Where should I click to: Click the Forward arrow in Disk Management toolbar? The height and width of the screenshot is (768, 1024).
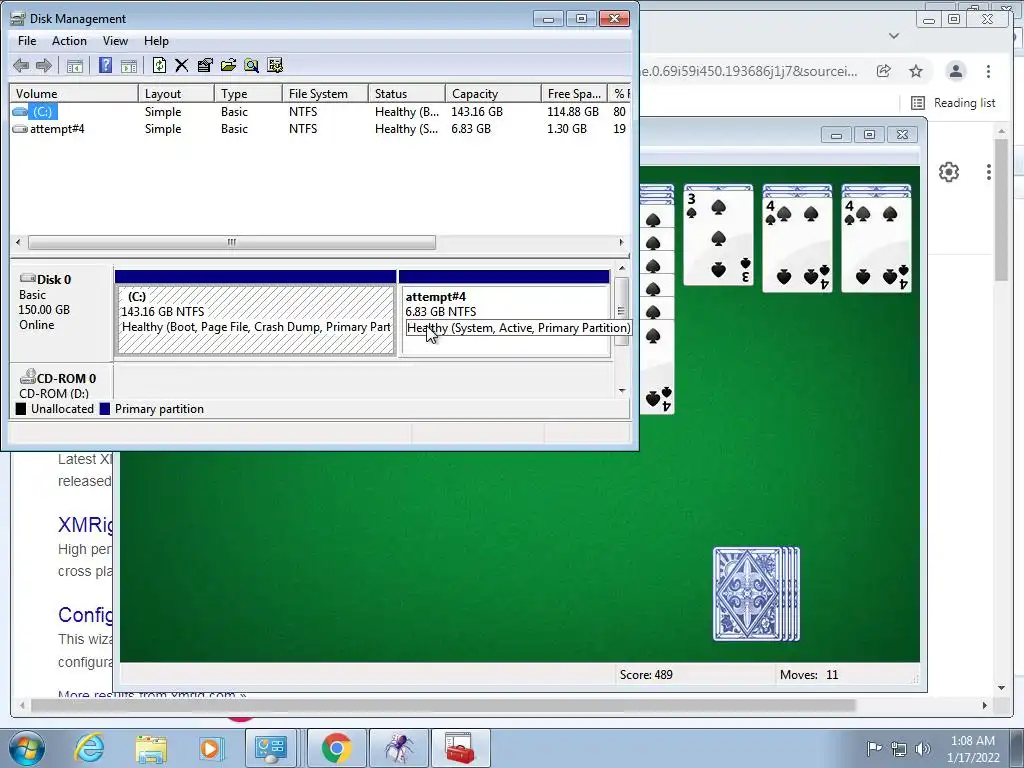(44, 65)
